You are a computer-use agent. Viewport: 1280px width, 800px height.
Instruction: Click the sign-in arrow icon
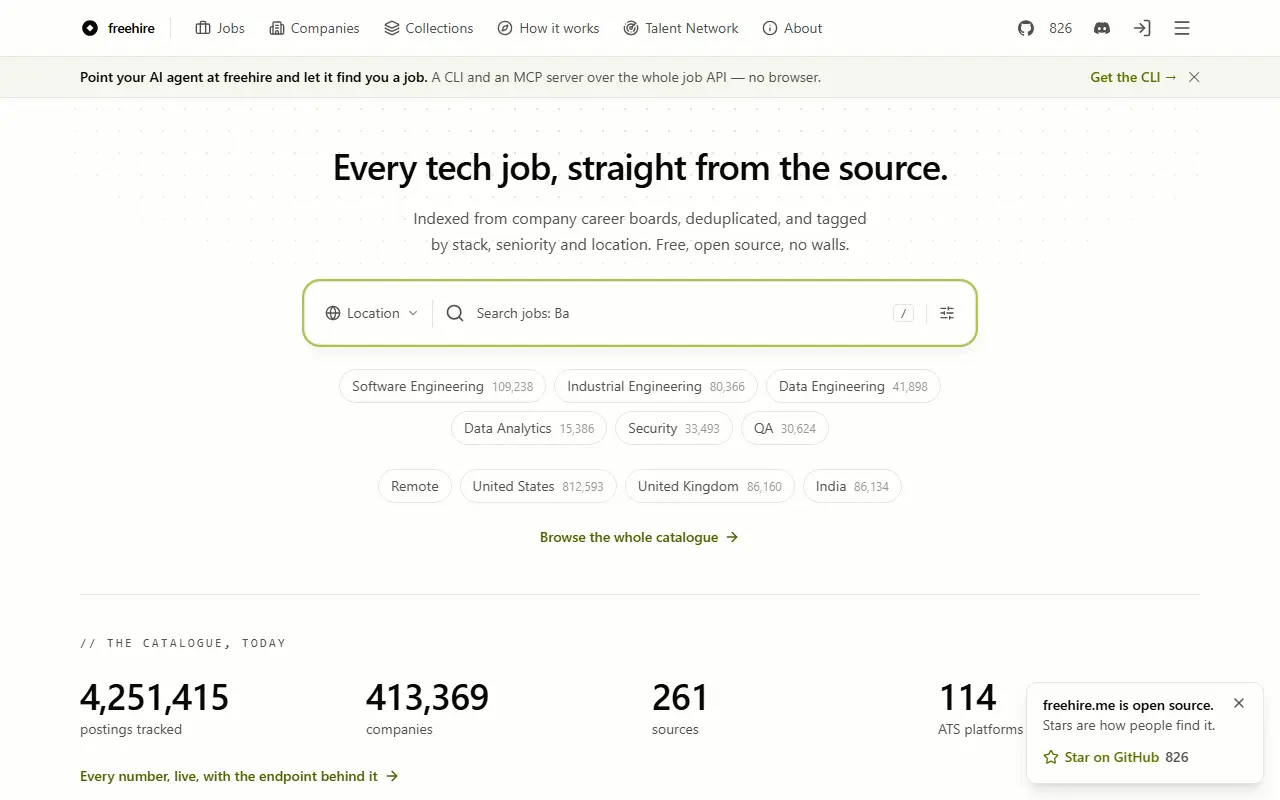click(1142, 28)
